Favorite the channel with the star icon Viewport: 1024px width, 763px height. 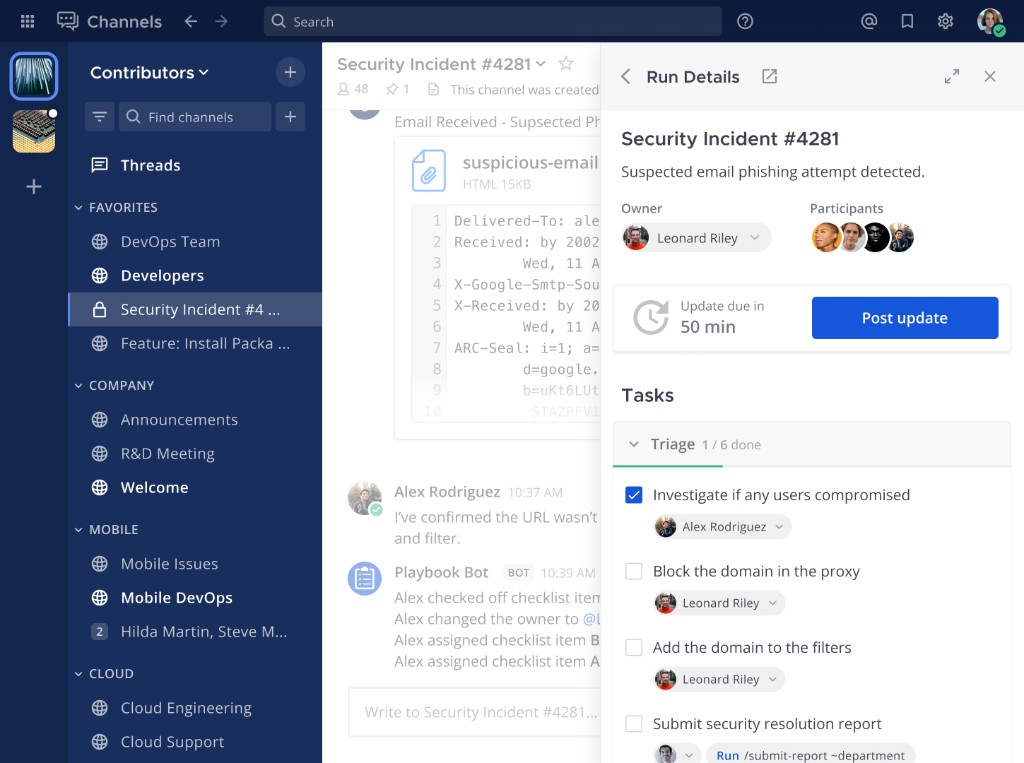[x=566, y=63]
